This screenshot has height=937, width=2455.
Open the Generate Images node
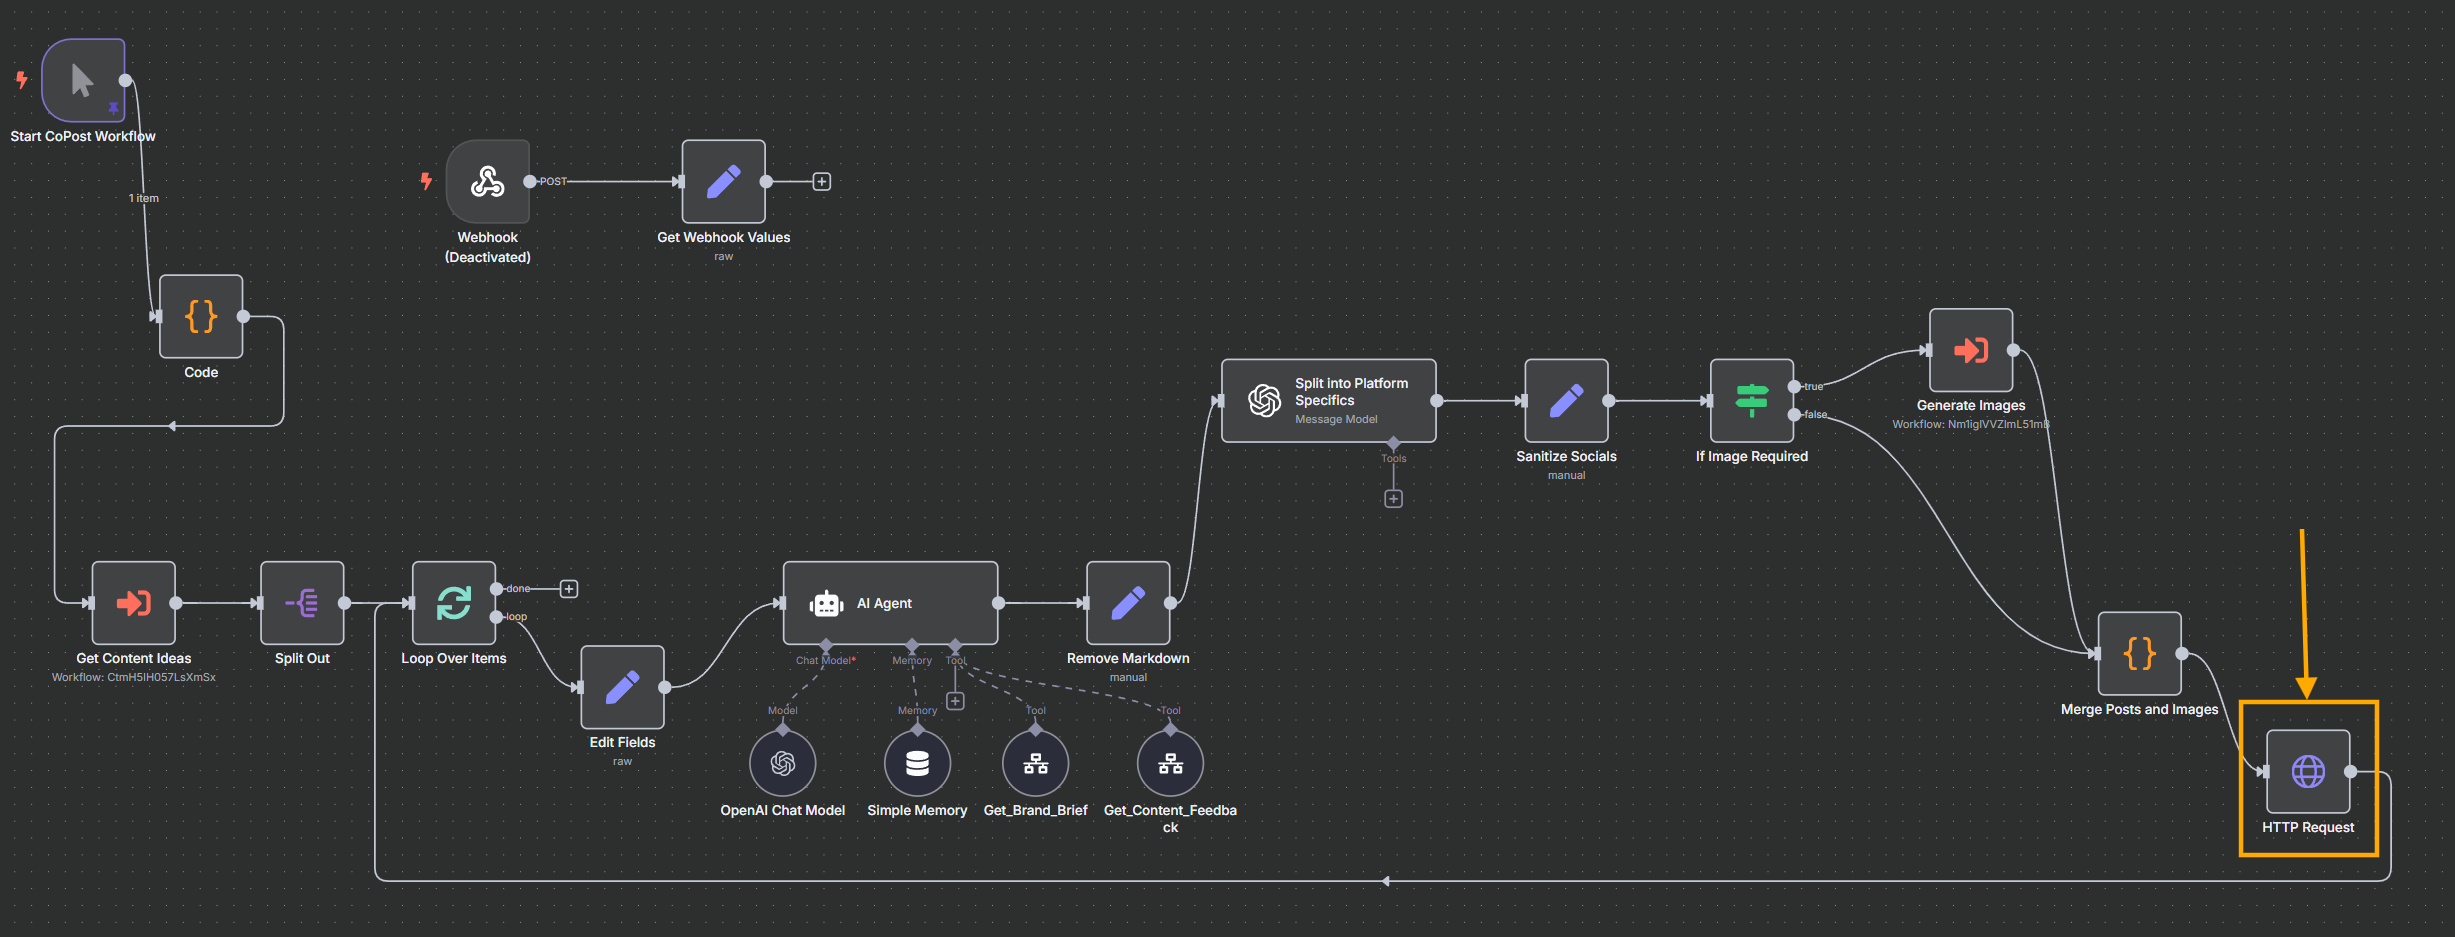(x=1971, y=350)
